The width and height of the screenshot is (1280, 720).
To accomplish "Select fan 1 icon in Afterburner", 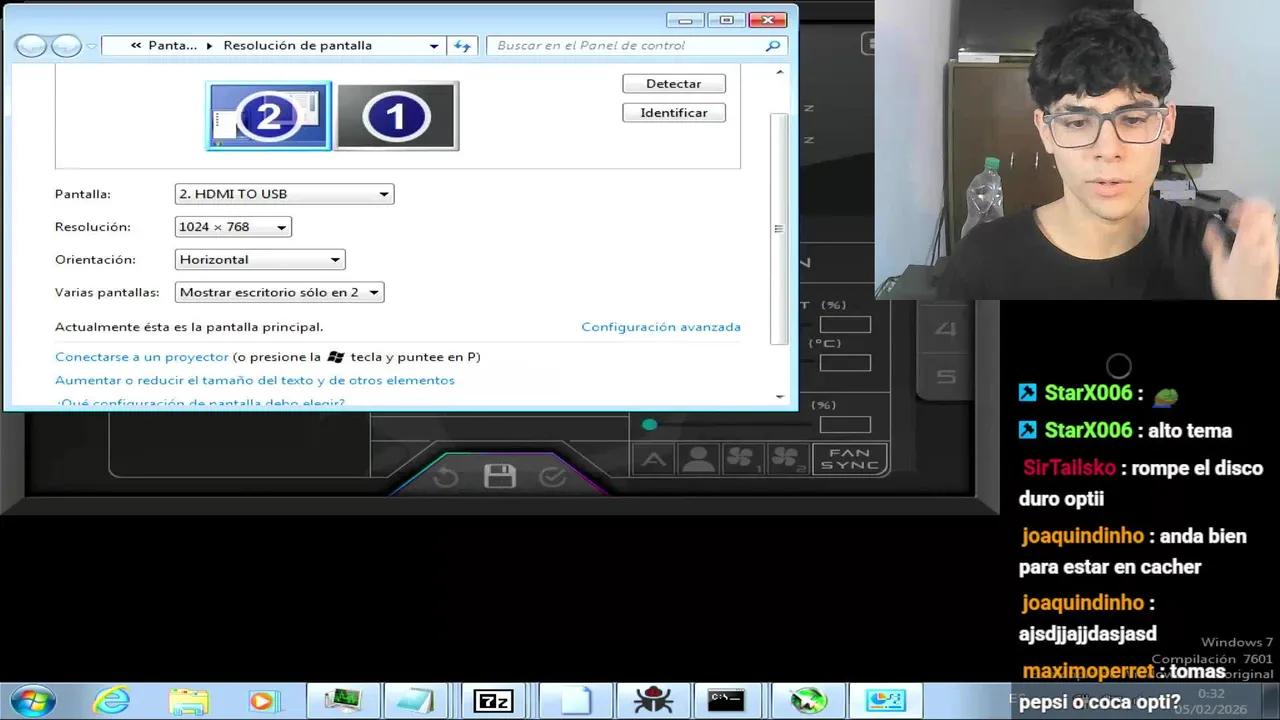I will 742,459.
